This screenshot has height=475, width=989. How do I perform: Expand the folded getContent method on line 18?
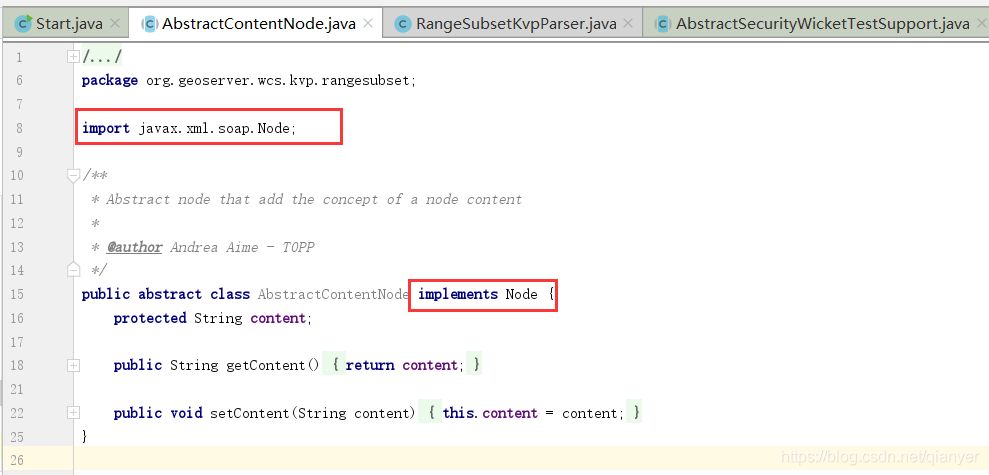pyautogui.click(x=73, y=365)
